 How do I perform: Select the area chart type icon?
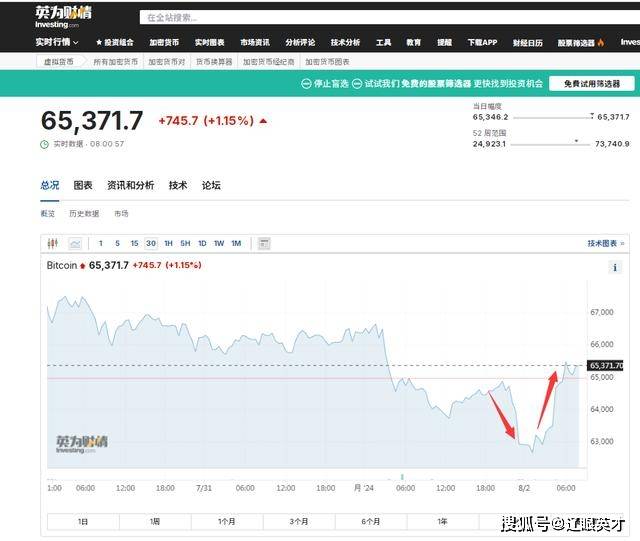tap(75, 243)
